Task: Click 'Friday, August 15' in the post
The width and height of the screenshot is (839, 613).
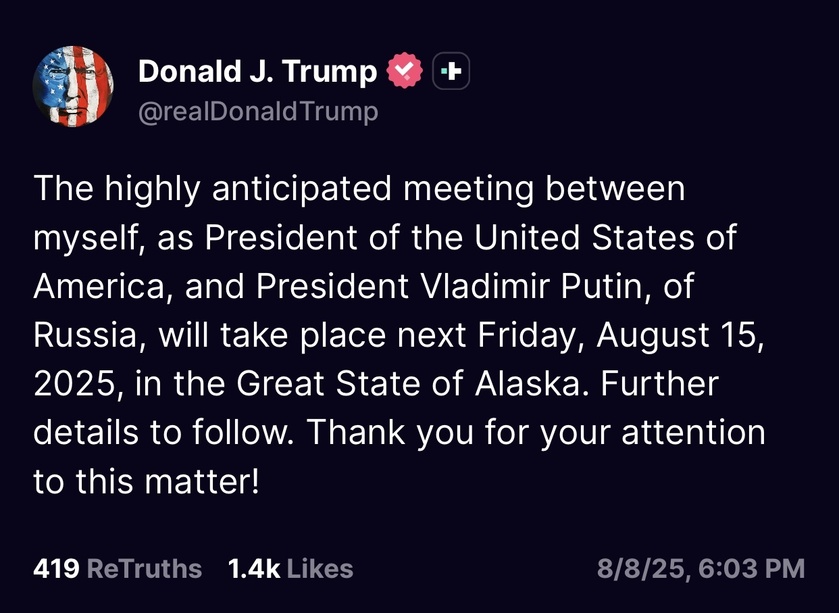Action: [620, 336]
